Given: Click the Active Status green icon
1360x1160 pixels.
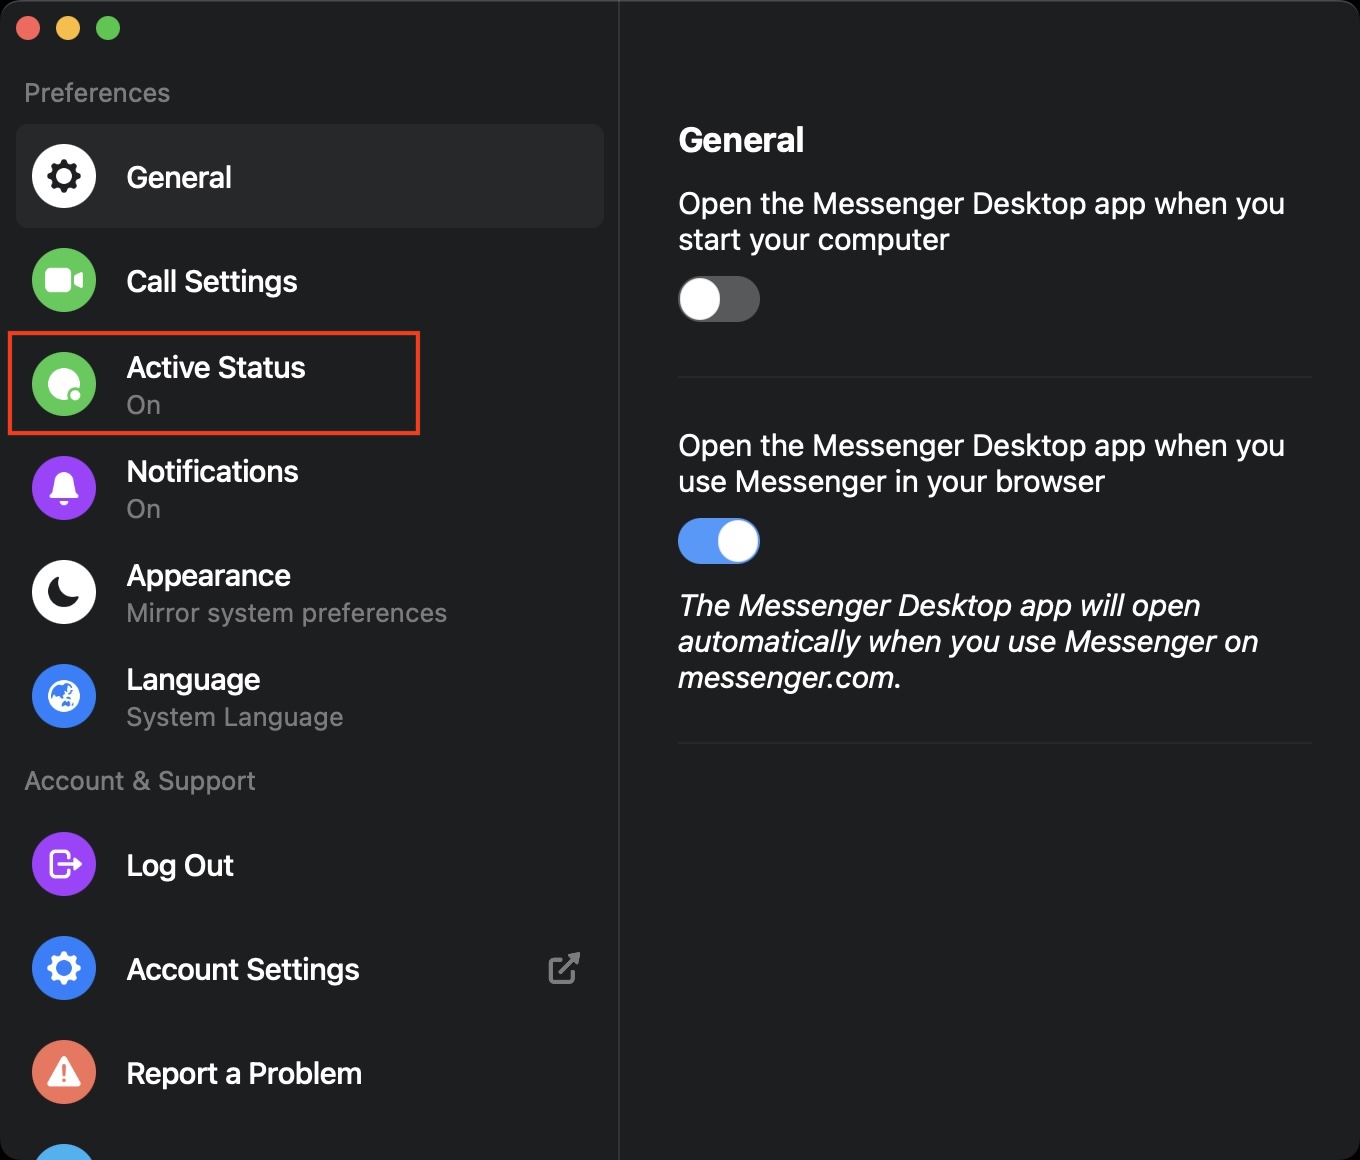Looking at the screenshot, I should point(64,384).
